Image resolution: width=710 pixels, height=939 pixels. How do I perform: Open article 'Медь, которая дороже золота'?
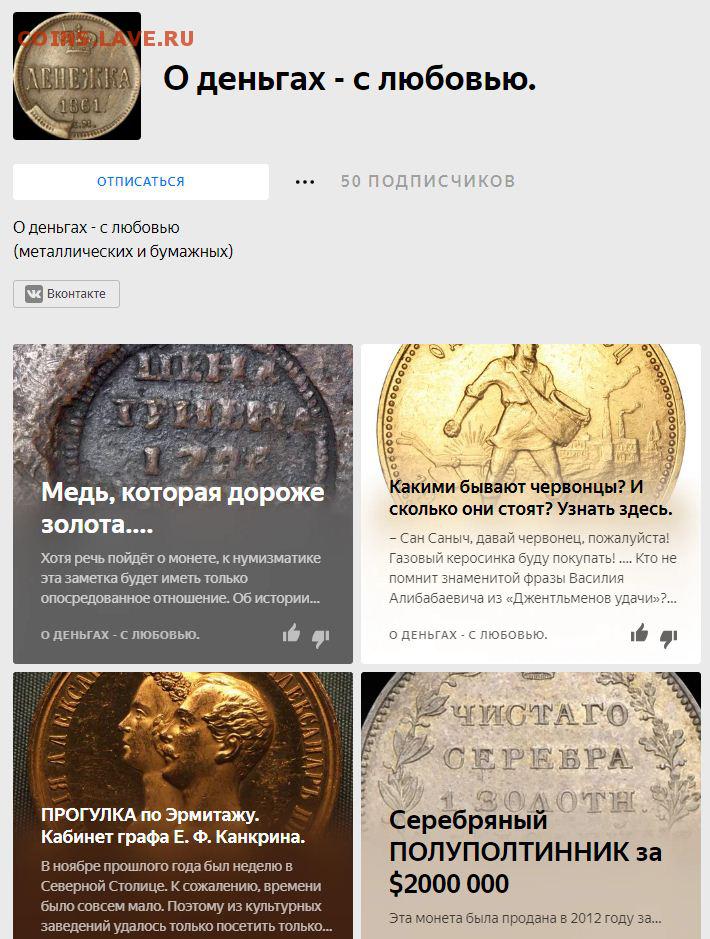pos(183,508)
